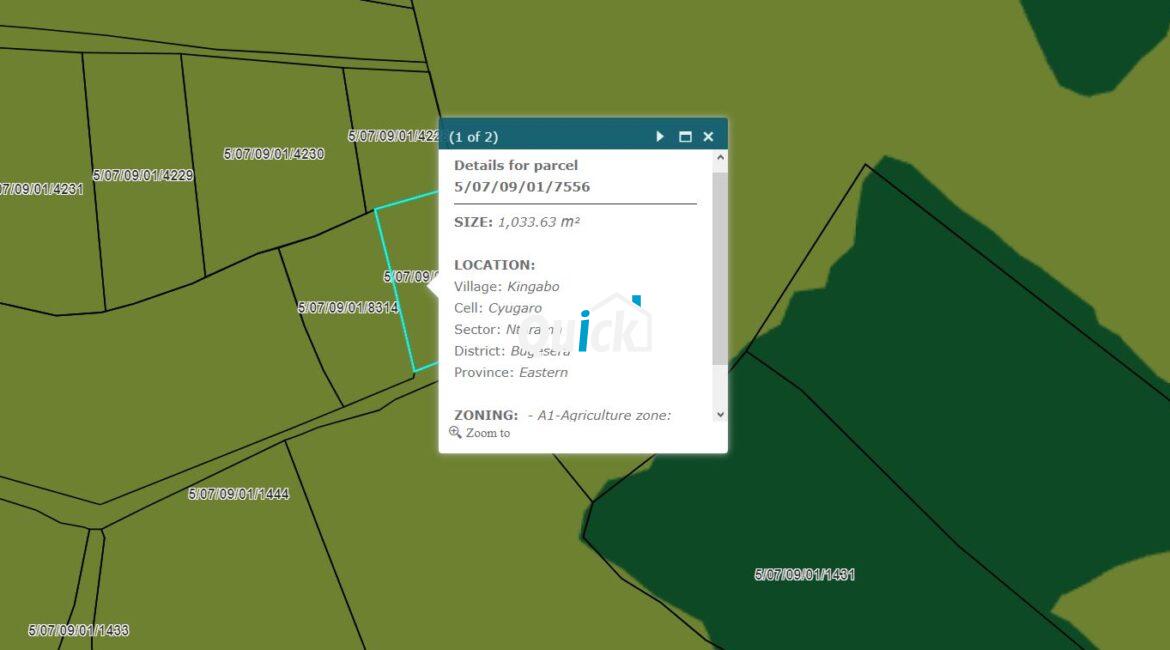
Task: Click the Village: Kingabo line
Action: coord(507,287)
